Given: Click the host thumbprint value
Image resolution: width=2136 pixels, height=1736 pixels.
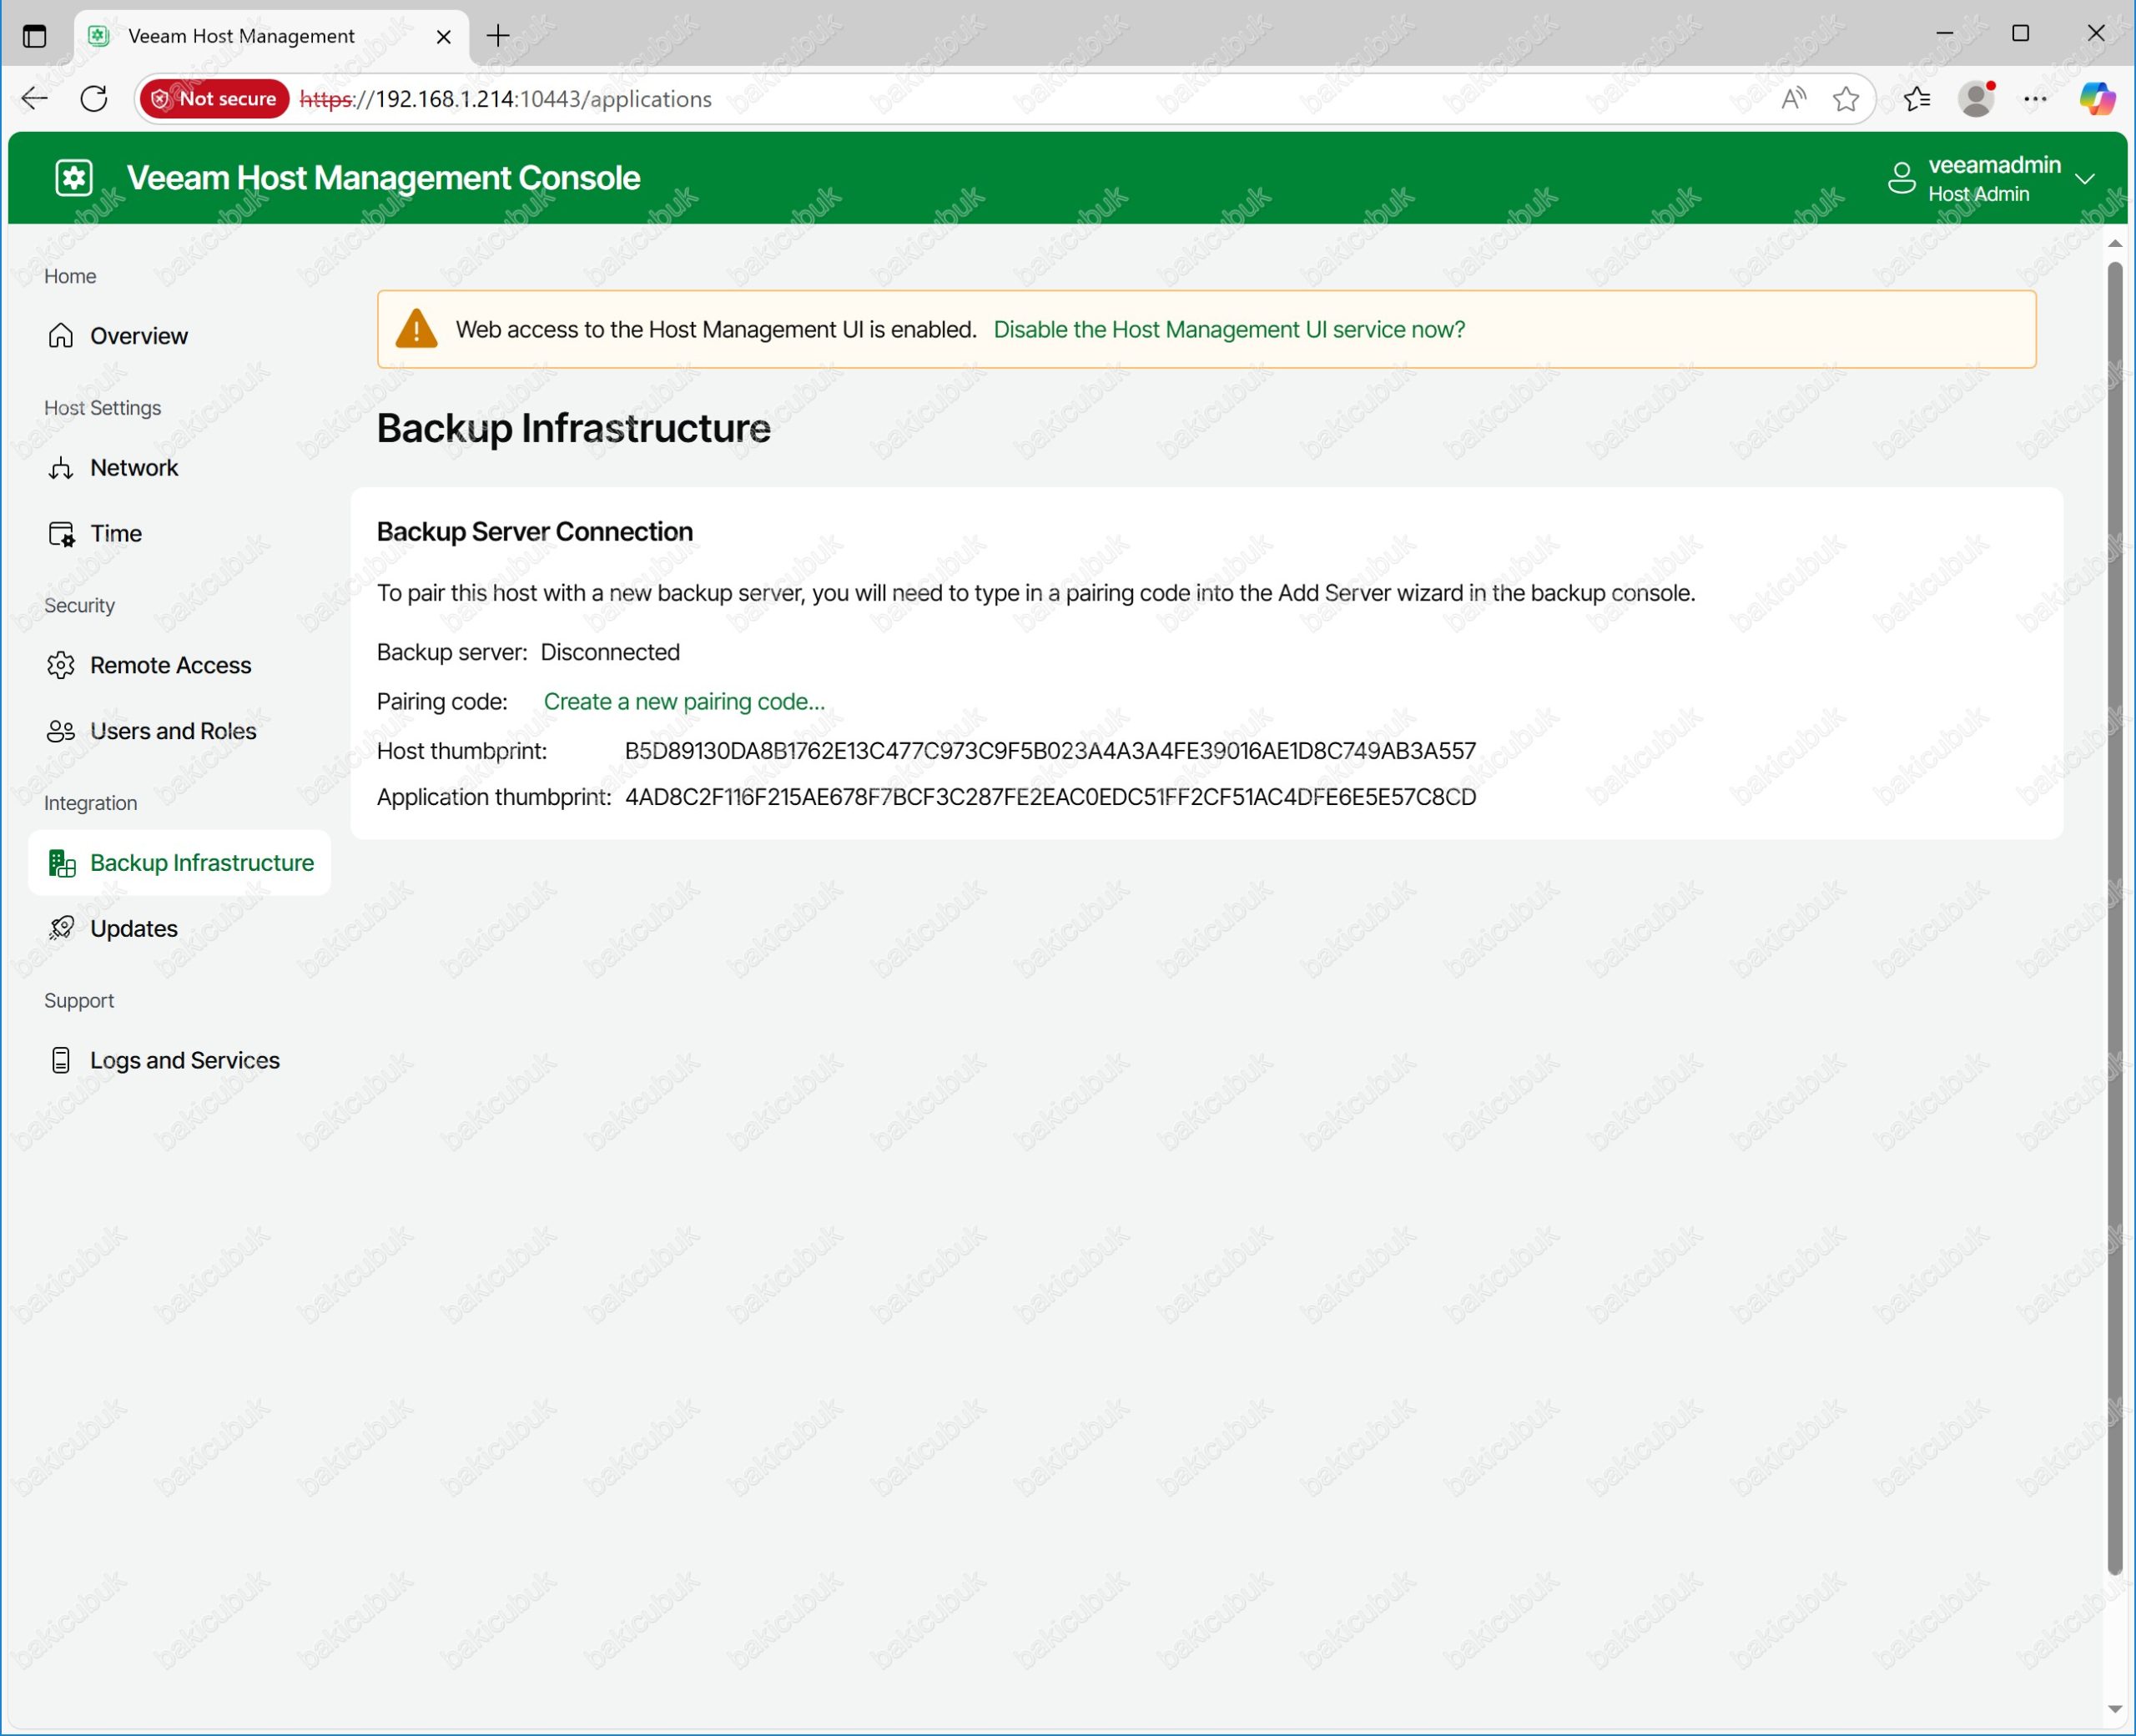Looking at the screenshot, I should coord(1050,752).
